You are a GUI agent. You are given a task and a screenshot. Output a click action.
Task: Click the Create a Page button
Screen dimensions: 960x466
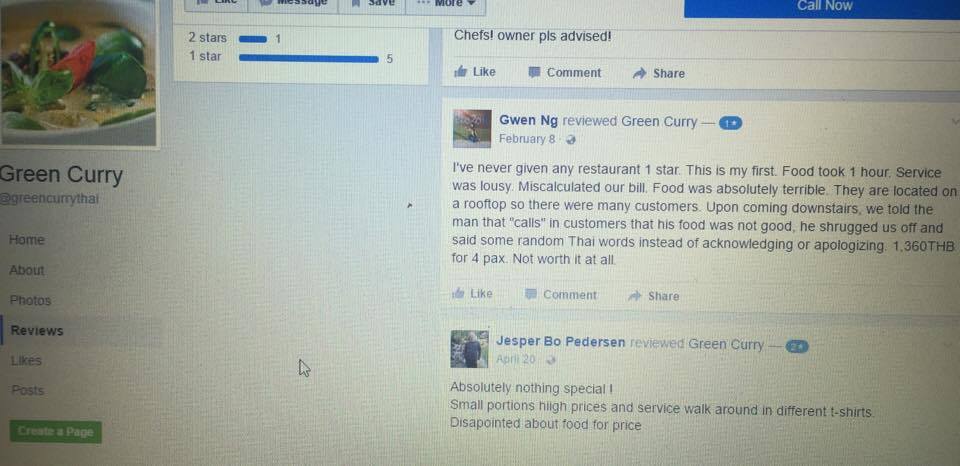[x=56, y=432]
